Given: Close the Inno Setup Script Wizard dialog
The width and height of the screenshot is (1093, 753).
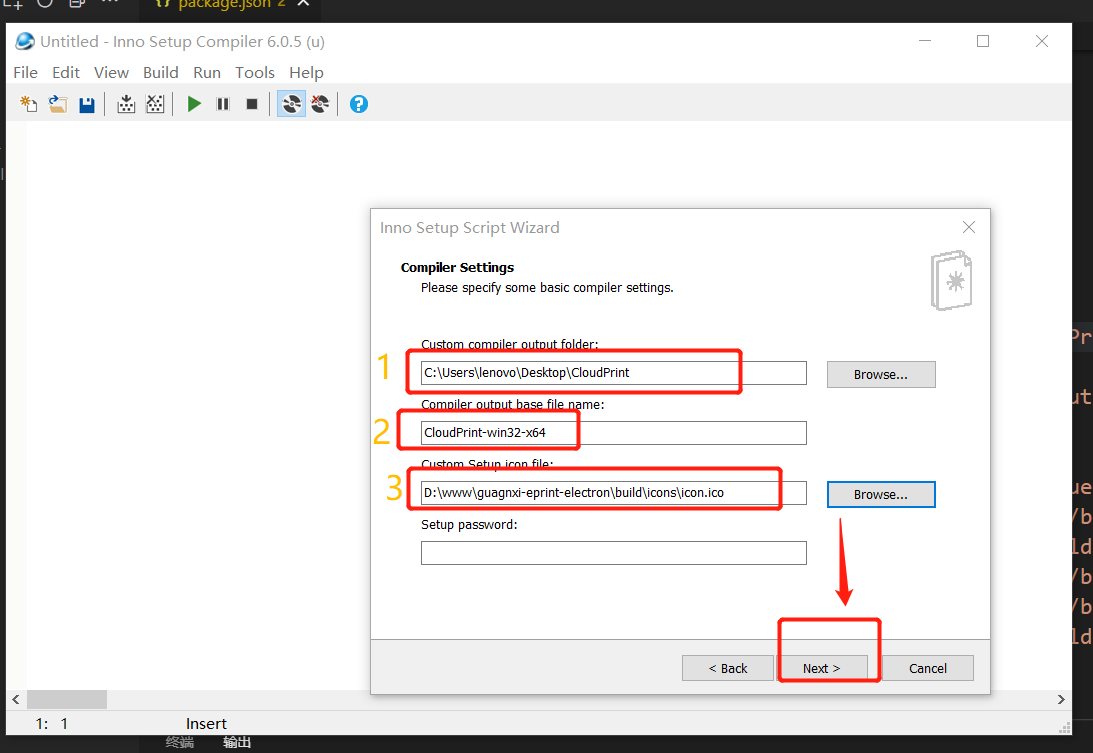Looking at the screenshot, I should (968, 227).
